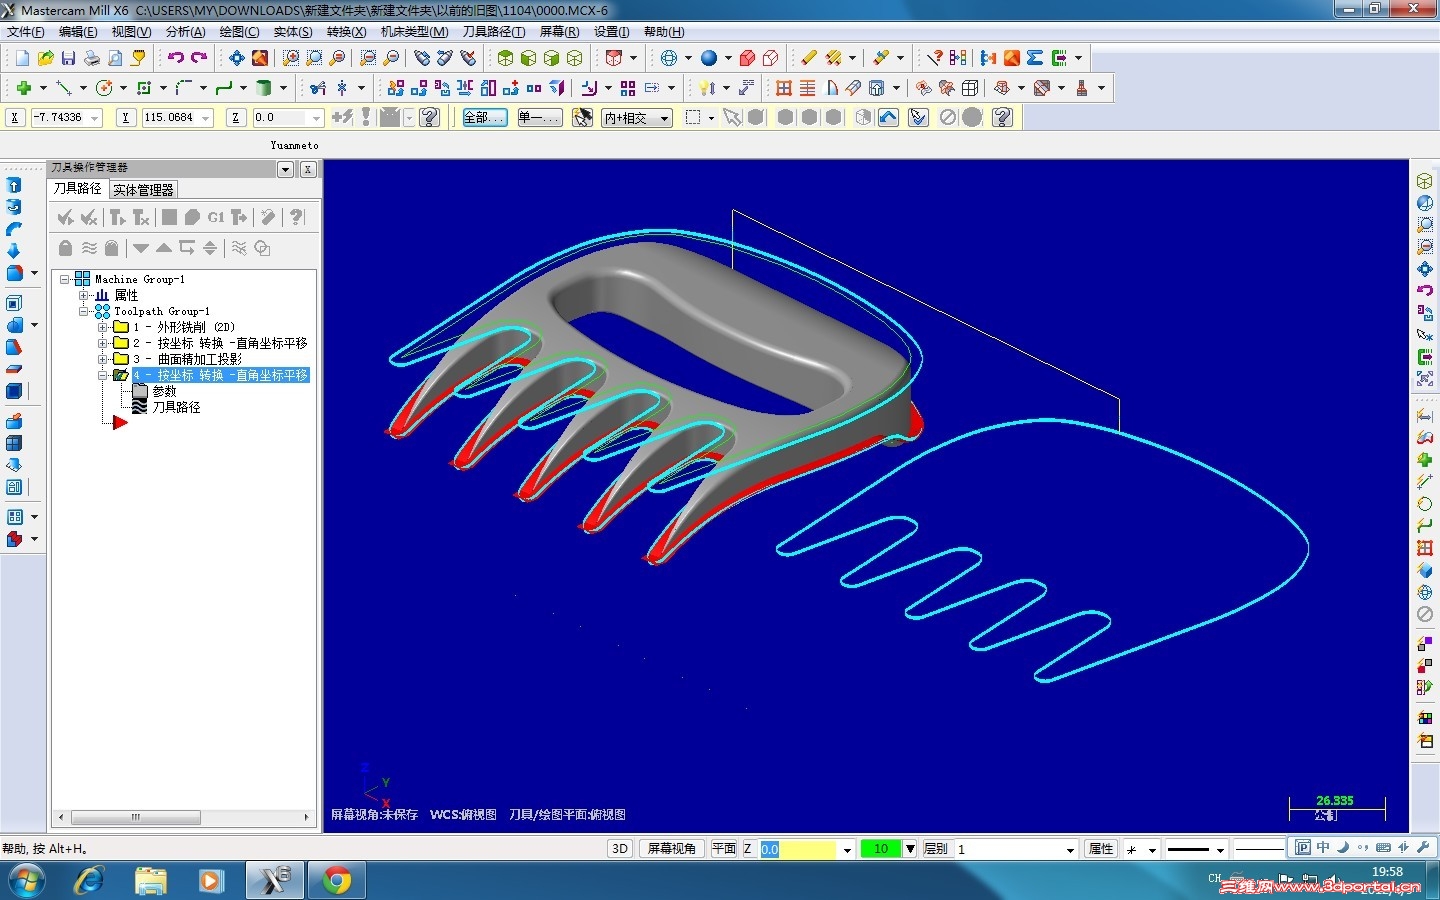
Task: Redo the last undone action
Action: tap(199, 58)
